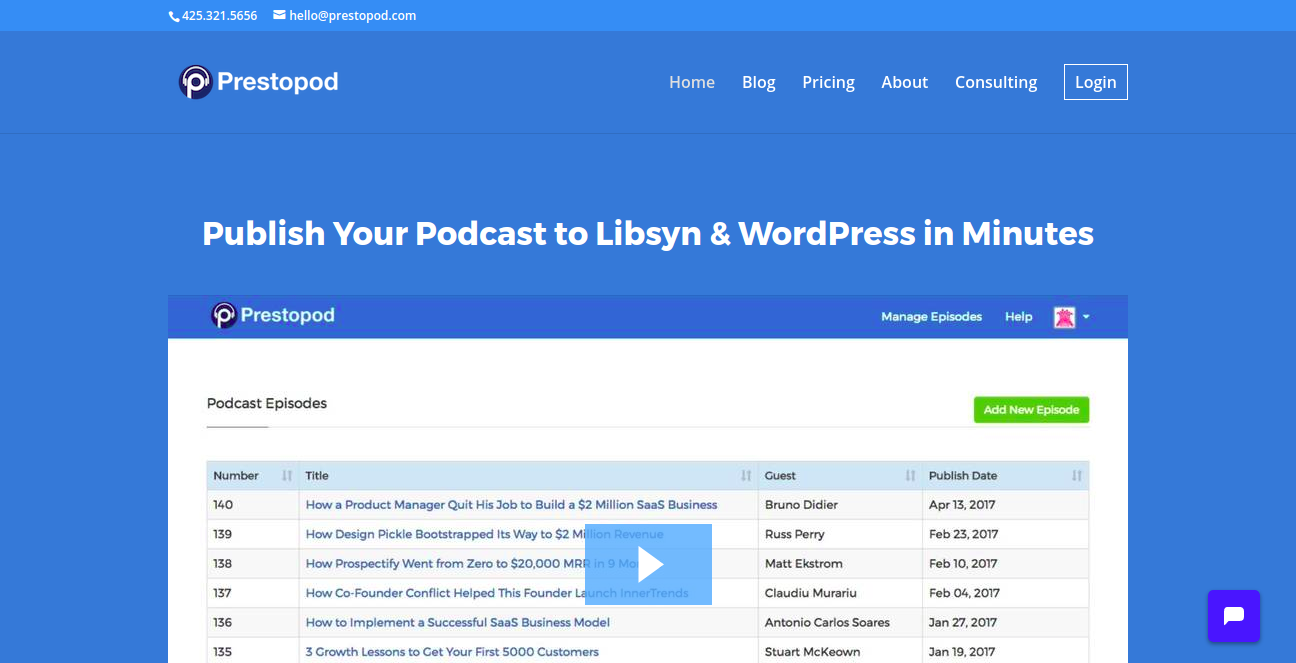Open the chat widget bubble
The width and height of the screenshot is (1296, 663).
point(1233,616)
